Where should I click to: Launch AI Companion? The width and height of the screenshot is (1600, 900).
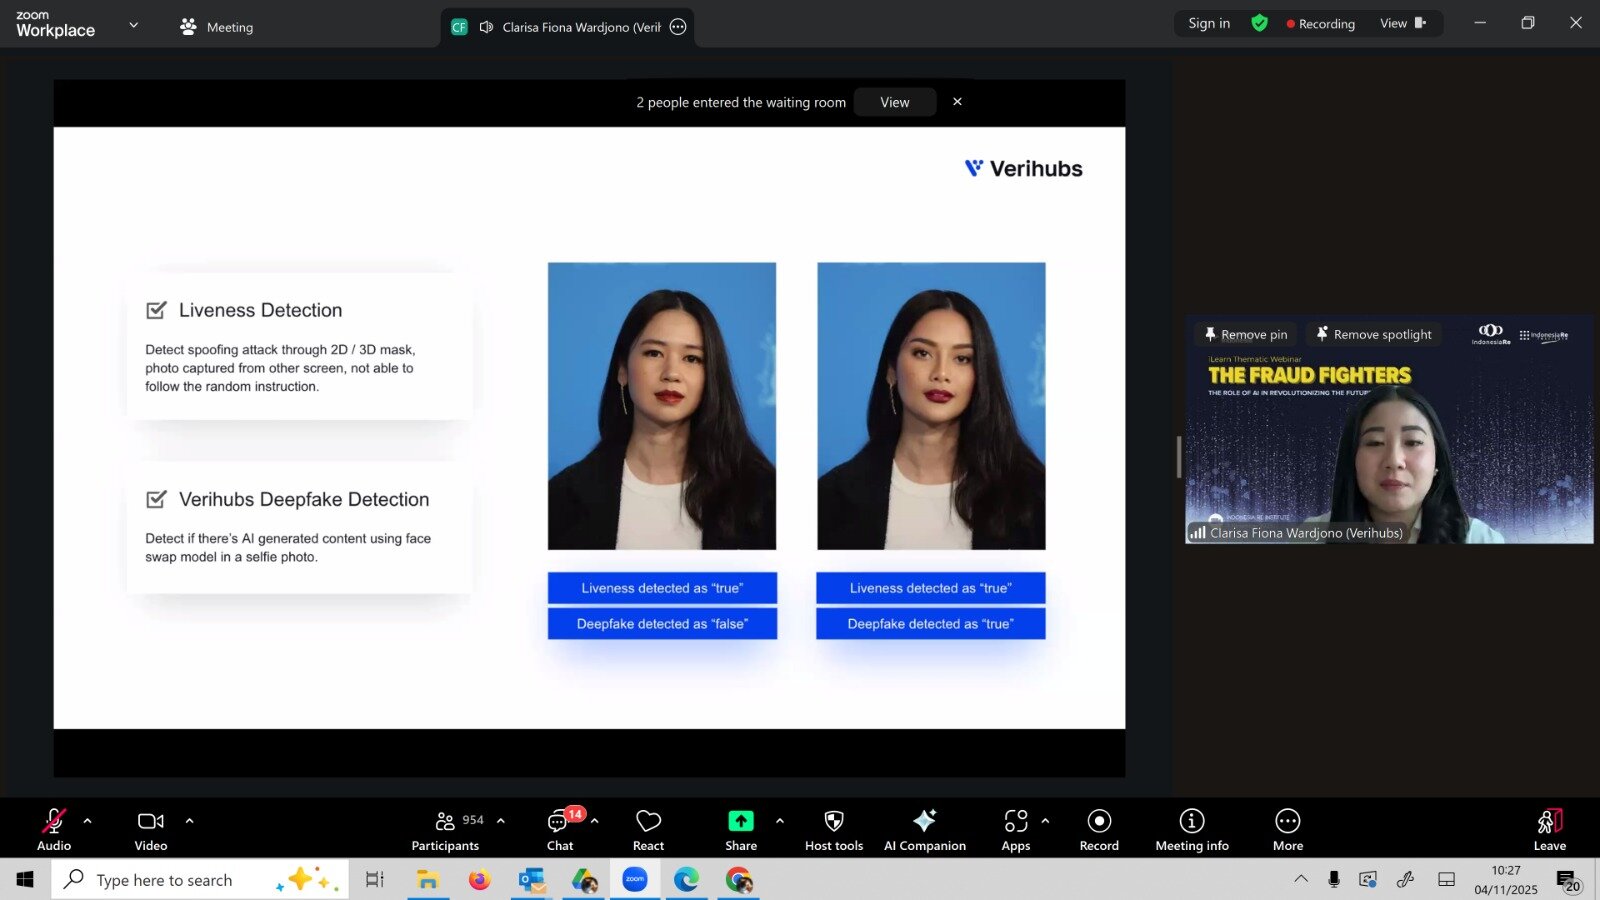[x=924, y=828]
